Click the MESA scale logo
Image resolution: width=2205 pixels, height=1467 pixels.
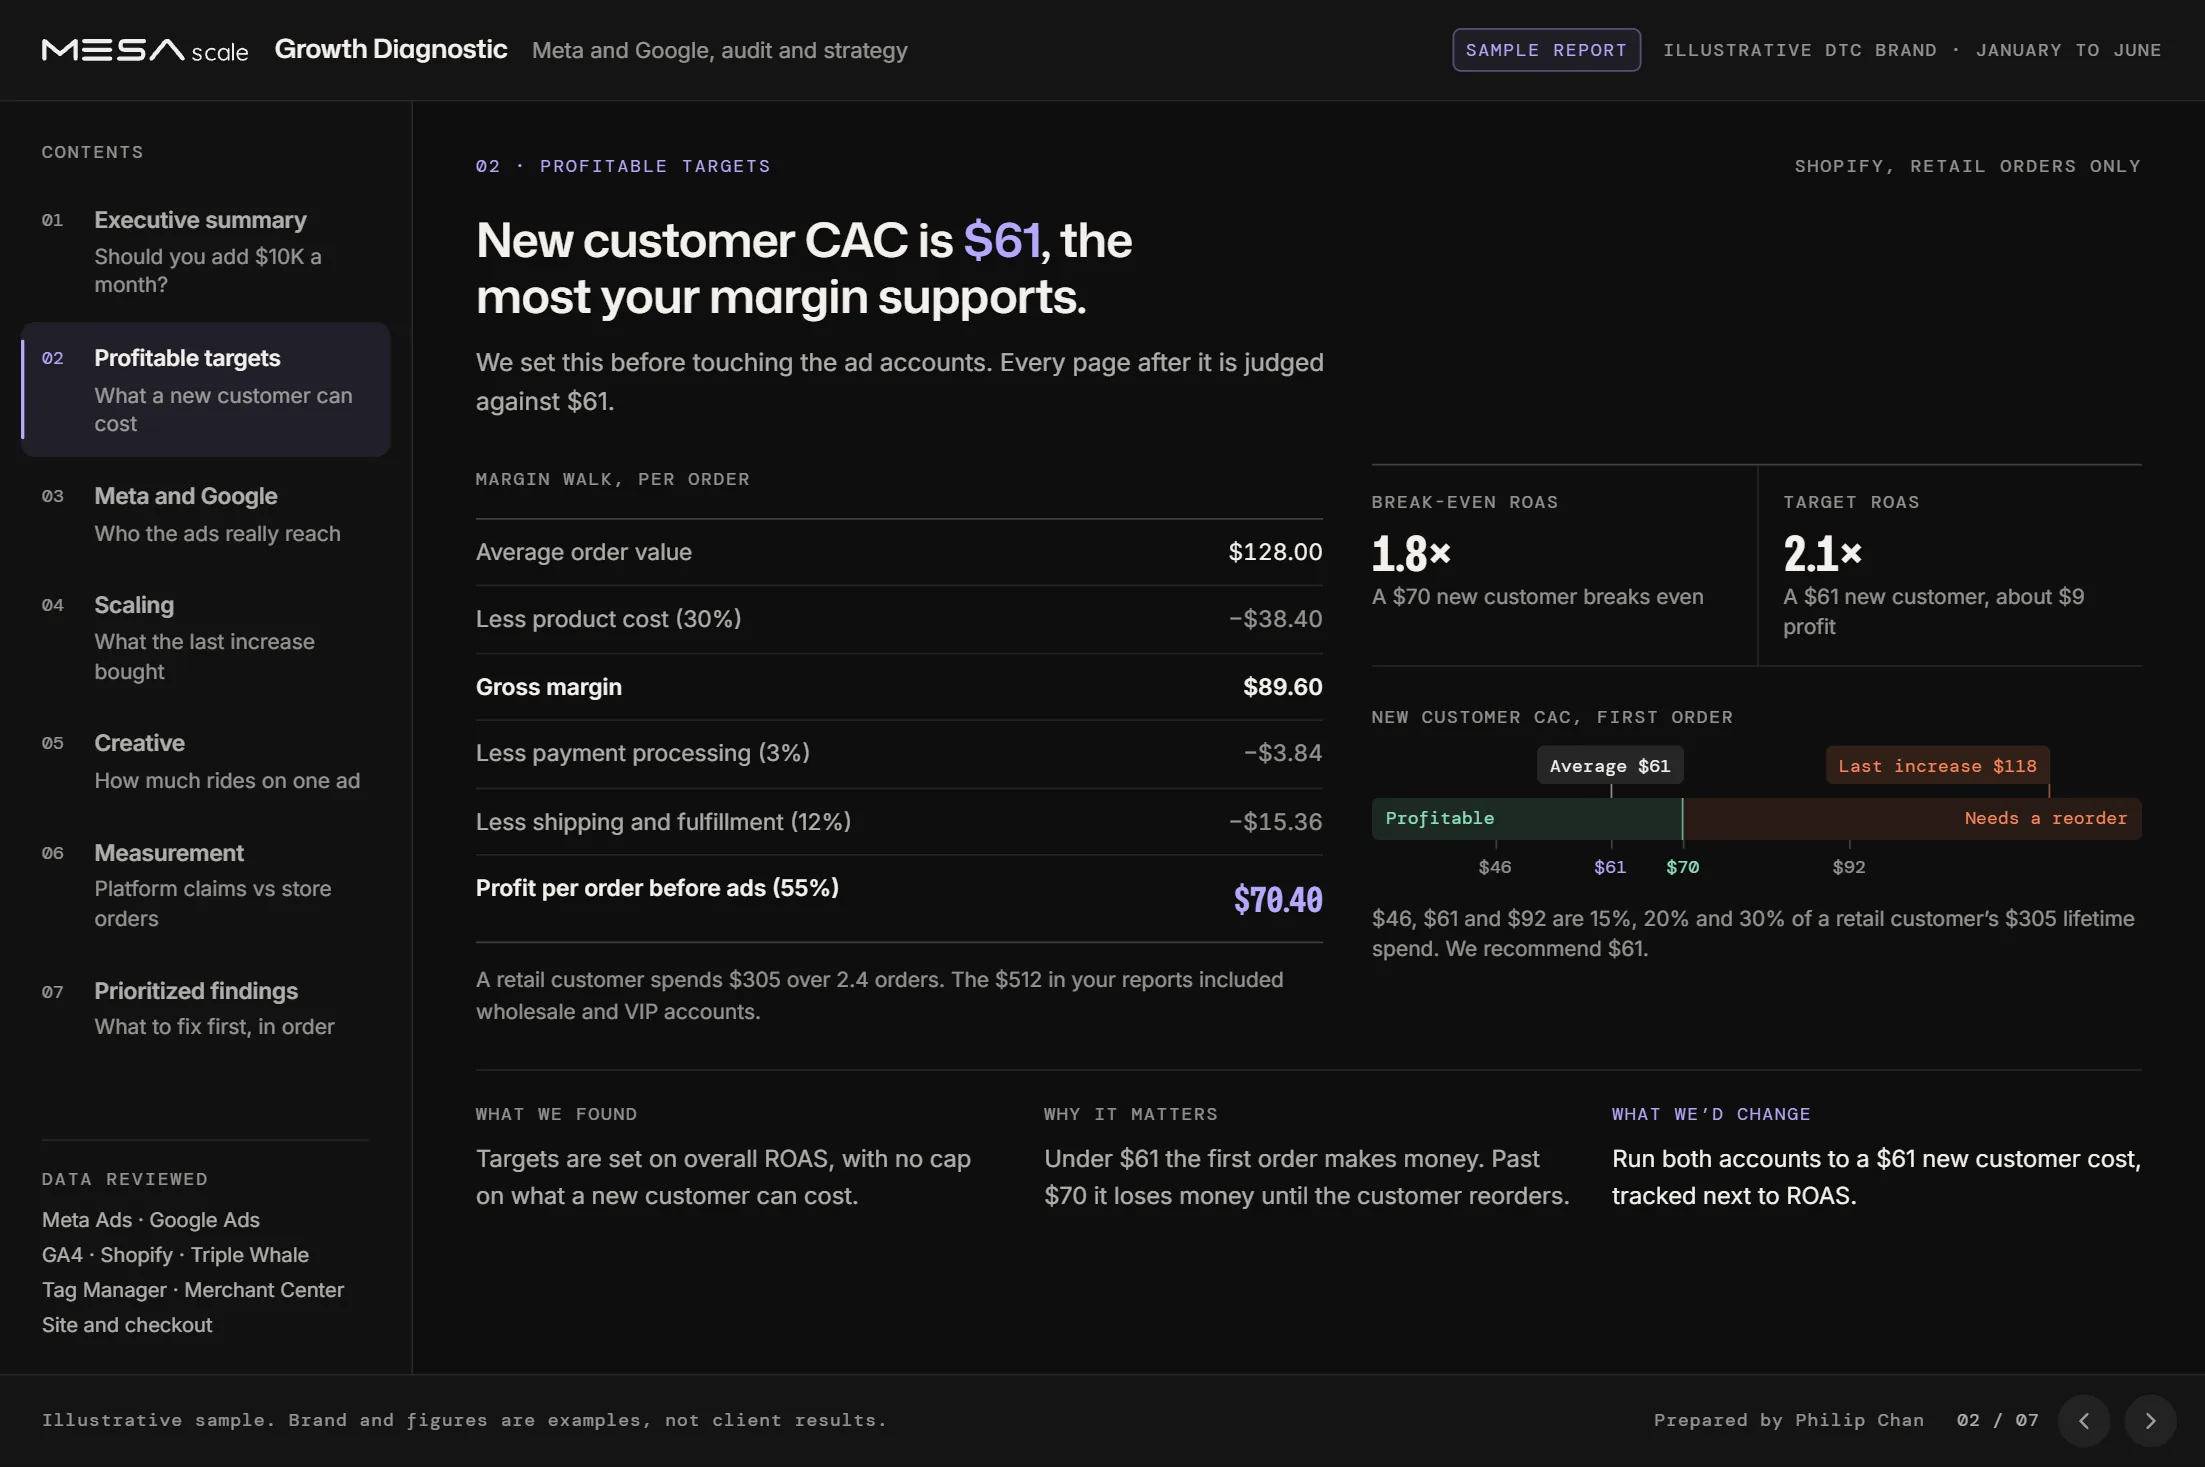tap(145, 50)
